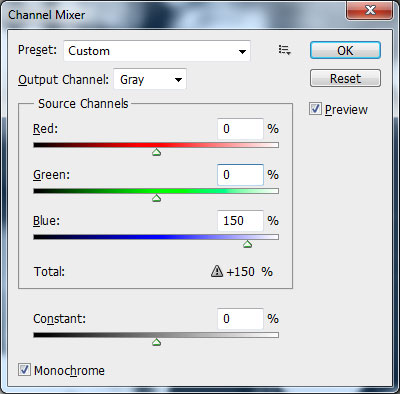
Task: Click the warning triangle icon beside Total
Action: tap(217, 271)
